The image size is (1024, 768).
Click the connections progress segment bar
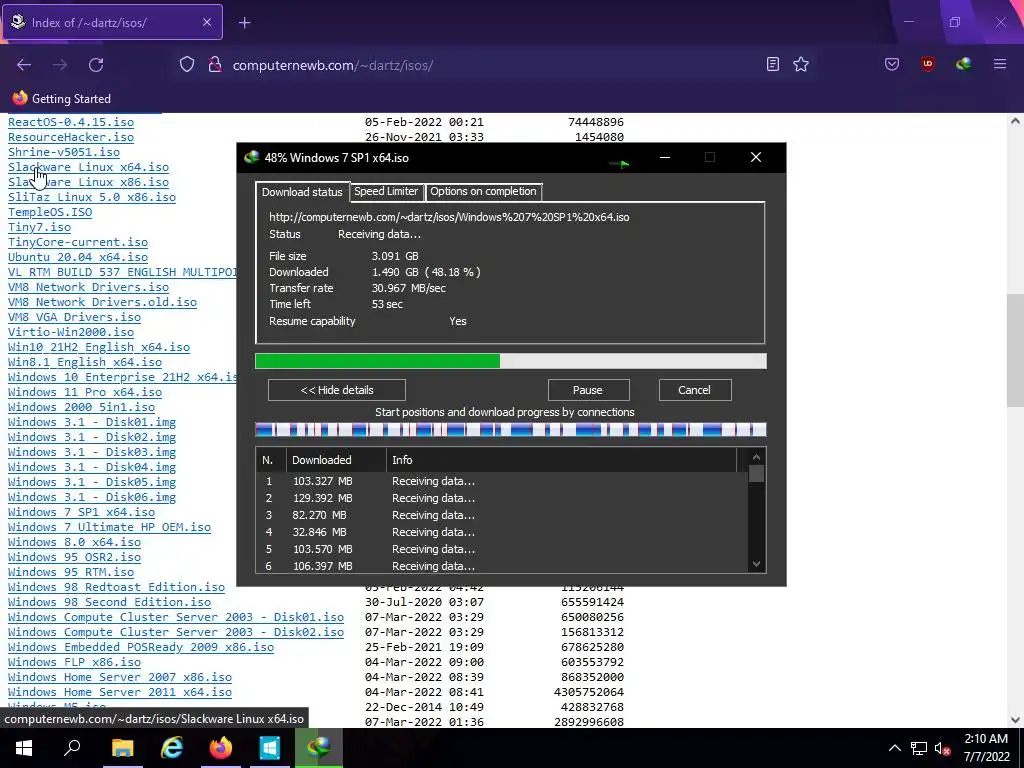[510, 430]
